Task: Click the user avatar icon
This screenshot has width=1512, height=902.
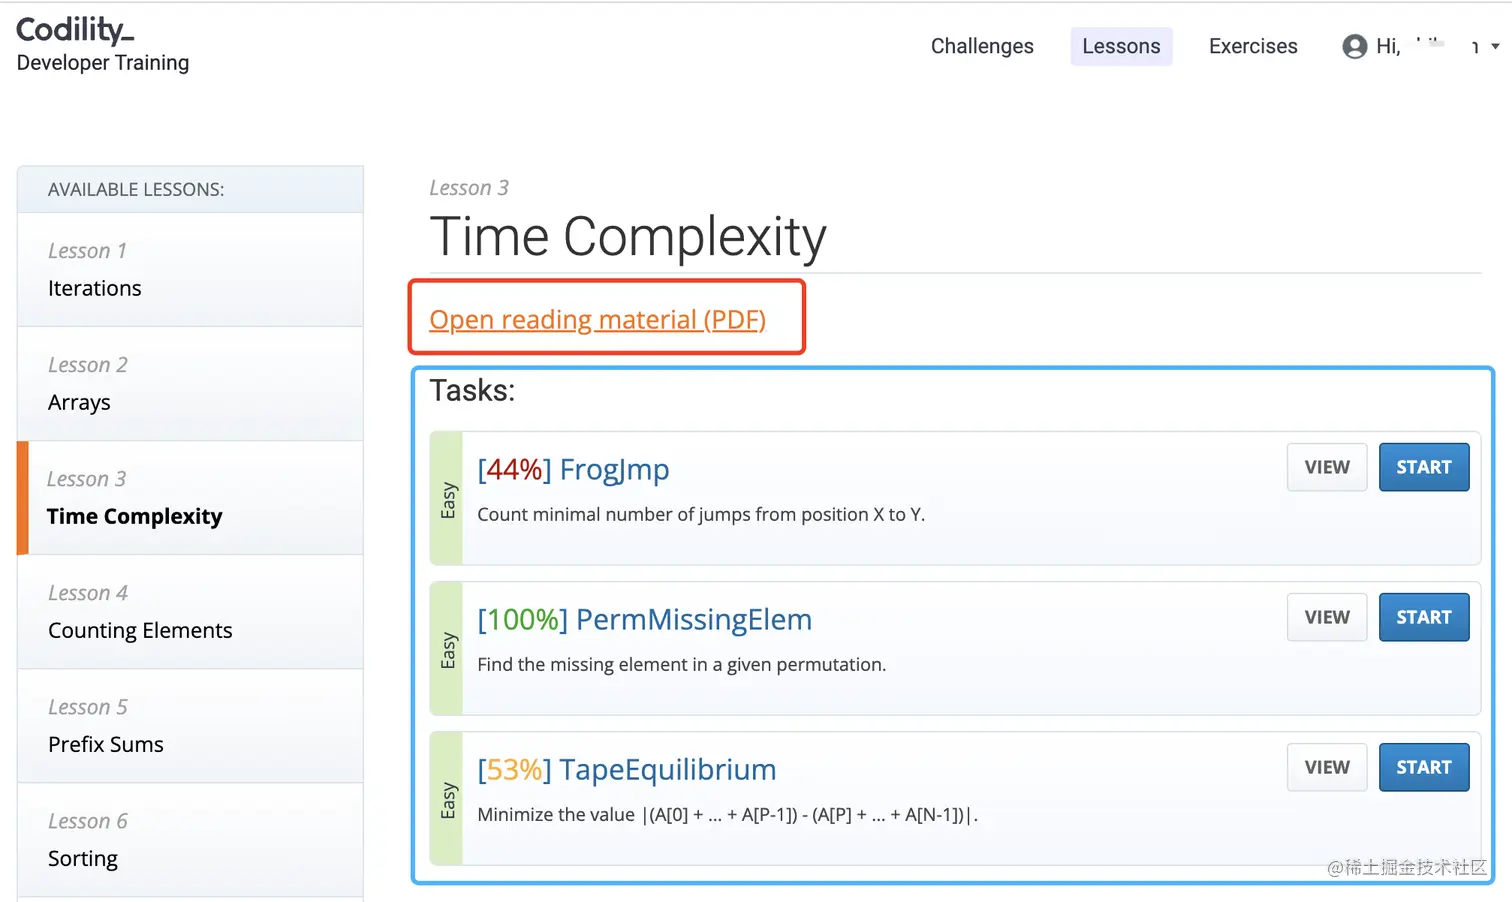Action: click(1355, 46)
